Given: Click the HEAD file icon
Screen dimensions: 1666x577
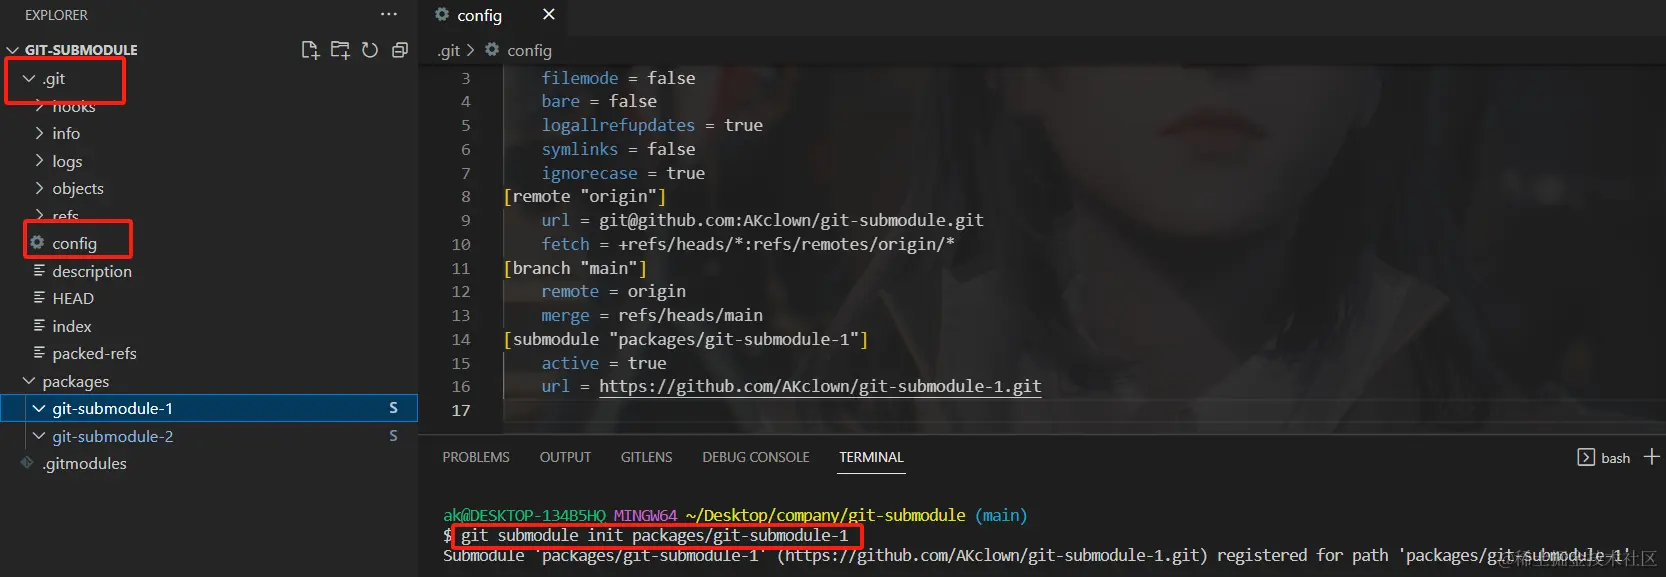Looking at the screenshot, I should (39, 298).
